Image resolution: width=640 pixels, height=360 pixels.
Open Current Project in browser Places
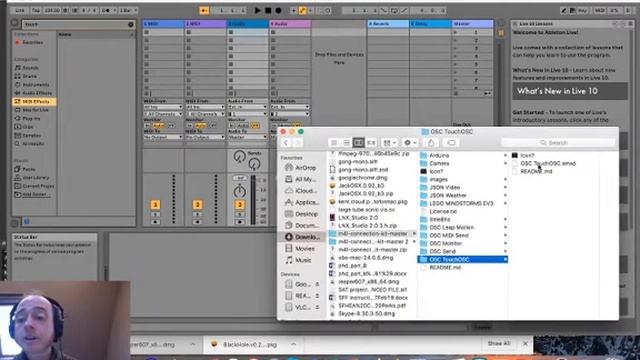[x=38, y=186]
